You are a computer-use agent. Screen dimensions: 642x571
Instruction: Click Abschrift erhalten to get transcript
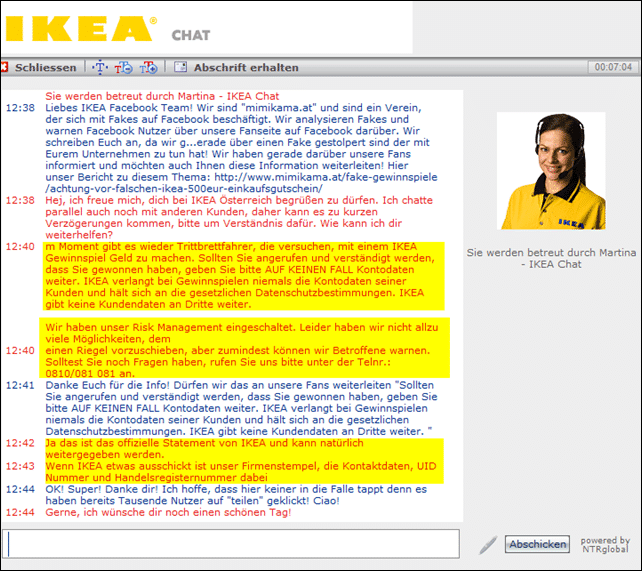point(246,68)
